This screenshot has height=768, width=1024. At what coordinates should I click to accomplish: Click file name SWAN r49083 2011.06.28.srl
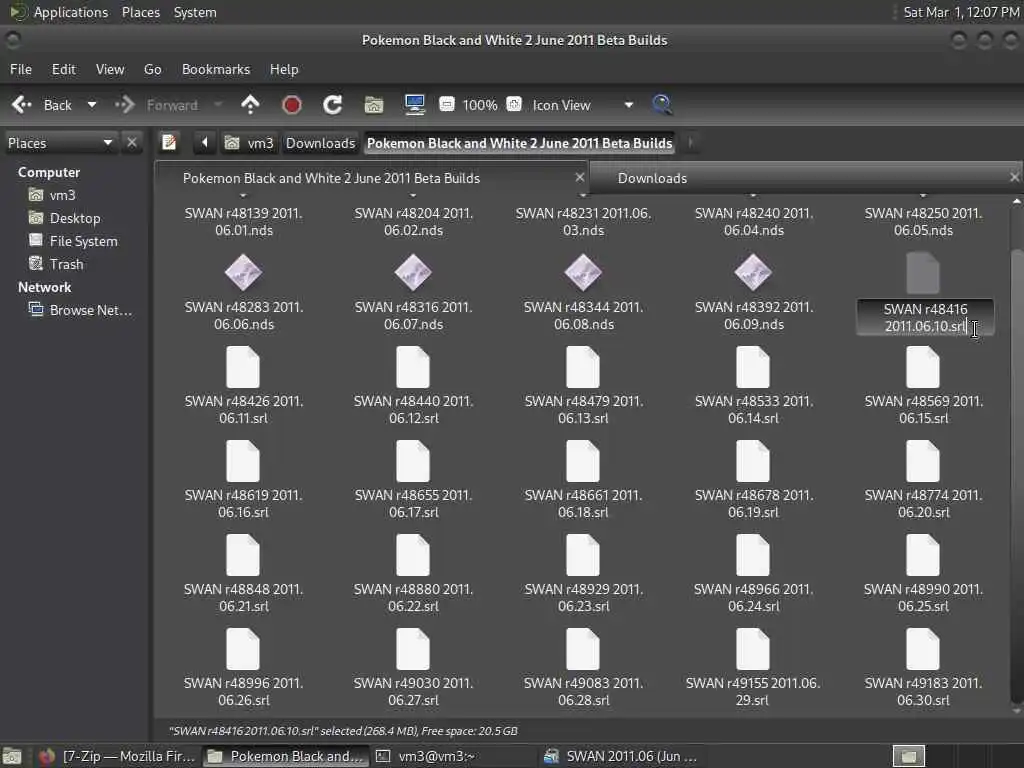click(583, 692)
